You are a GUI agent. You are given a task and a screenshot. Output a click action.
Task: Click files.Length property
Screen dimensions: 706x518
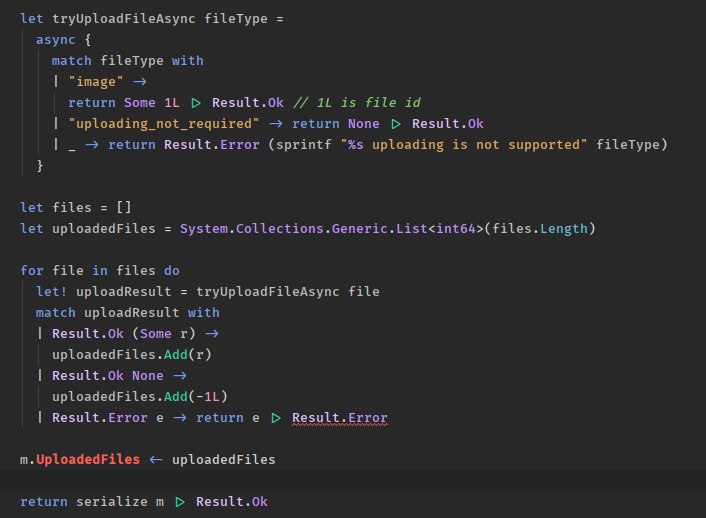click(540, 229)
